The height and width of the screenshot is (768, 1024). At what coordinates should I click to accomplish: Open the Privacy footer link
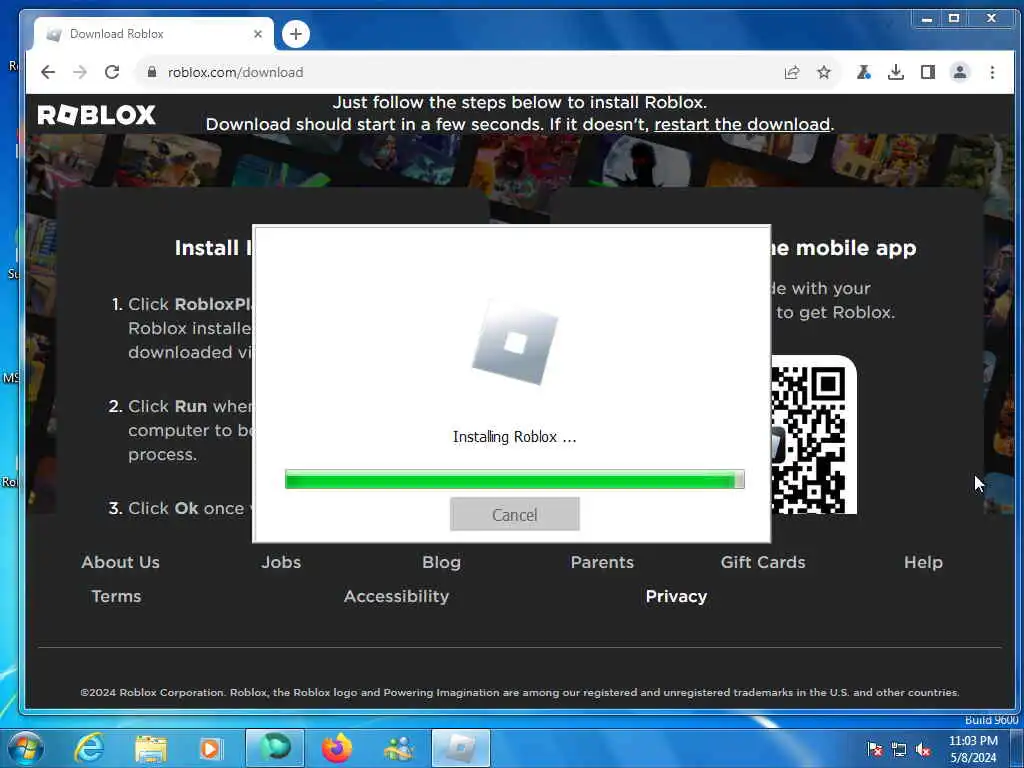[677, 596]
